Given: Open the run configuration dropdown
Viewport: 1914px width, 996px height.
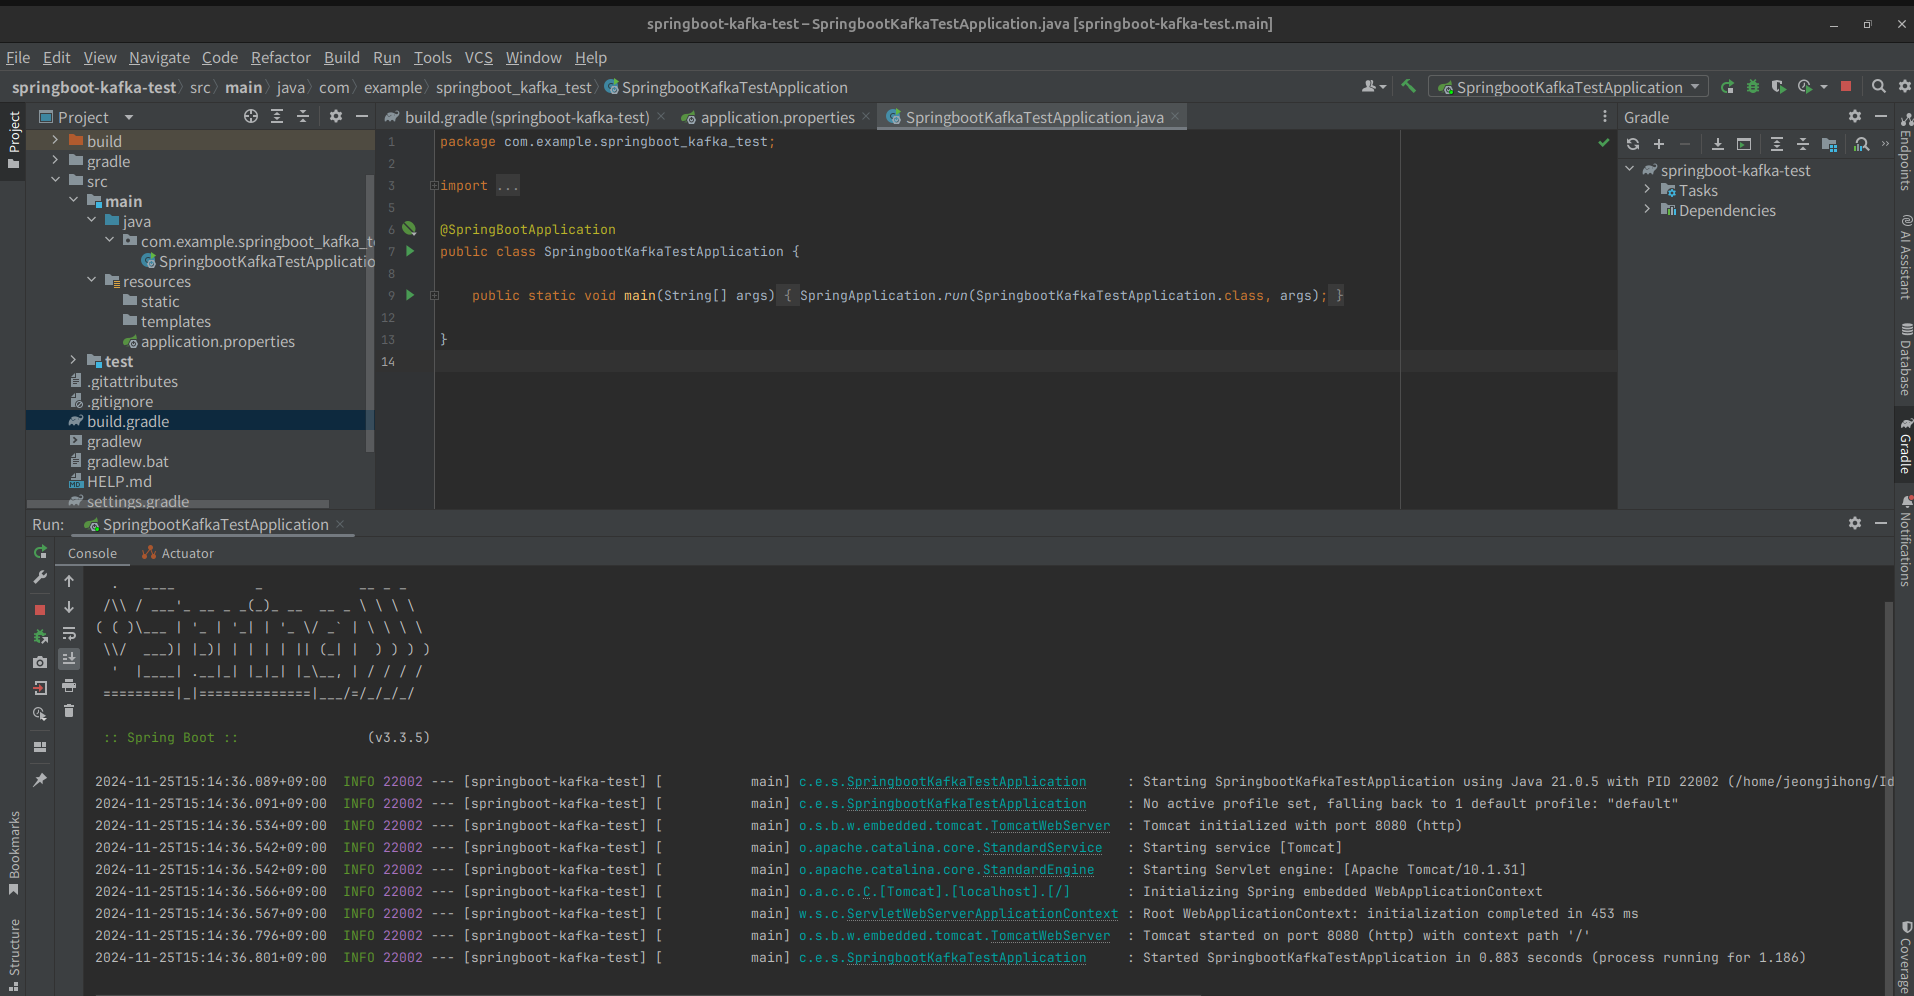Looking at the screenshot, I should tap(1568, 87).
